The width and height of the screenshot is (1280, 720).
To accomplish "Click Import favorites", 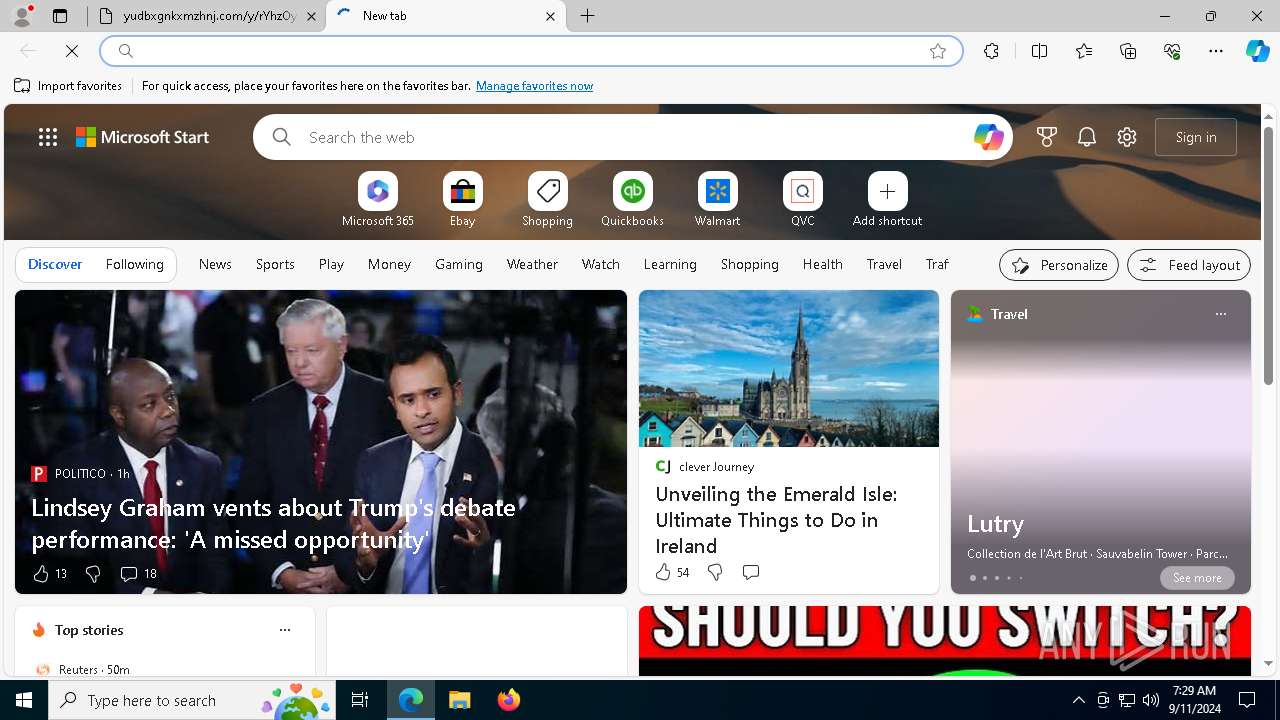I will (68, 86).
